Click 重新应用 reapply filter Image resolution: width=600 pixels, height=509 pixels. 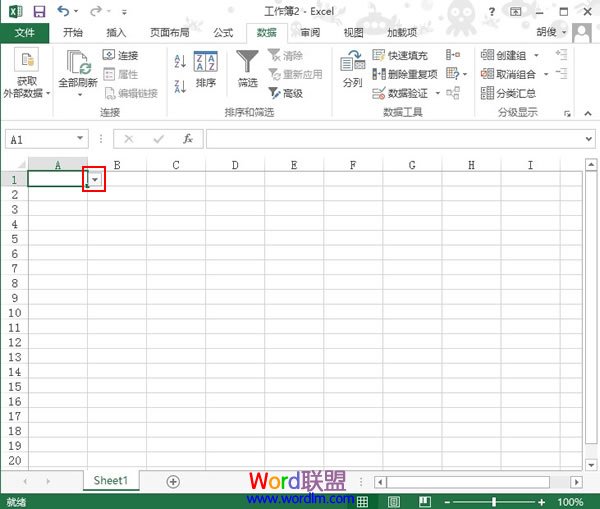(295, 74)
